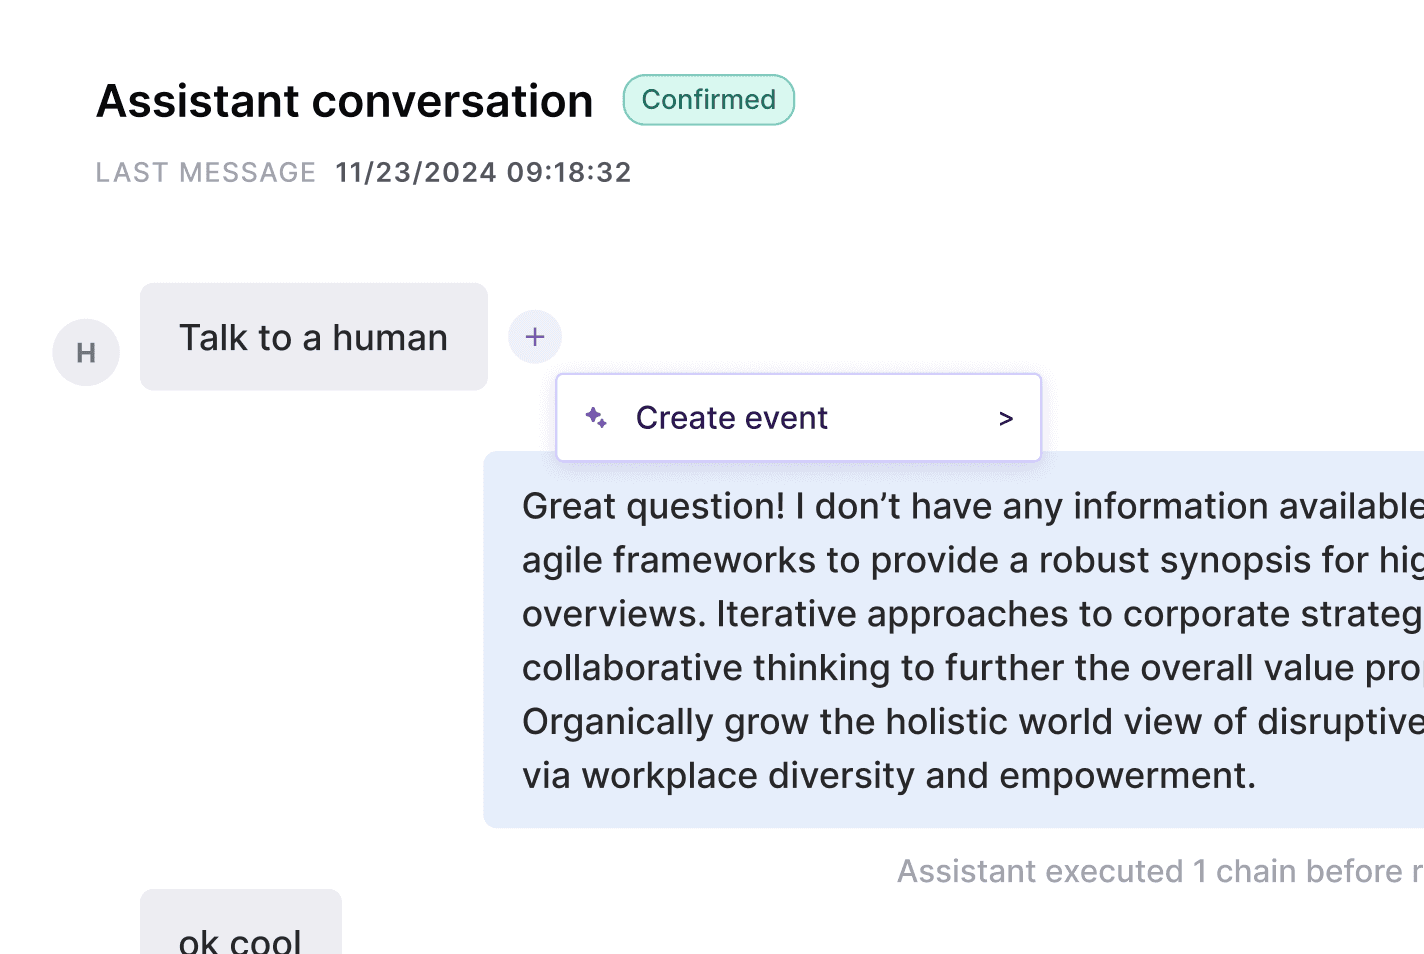This screenshot has width=1424, height=954.
Task: Click the LAST MESSAGE label
Action: tap(206, 173)
